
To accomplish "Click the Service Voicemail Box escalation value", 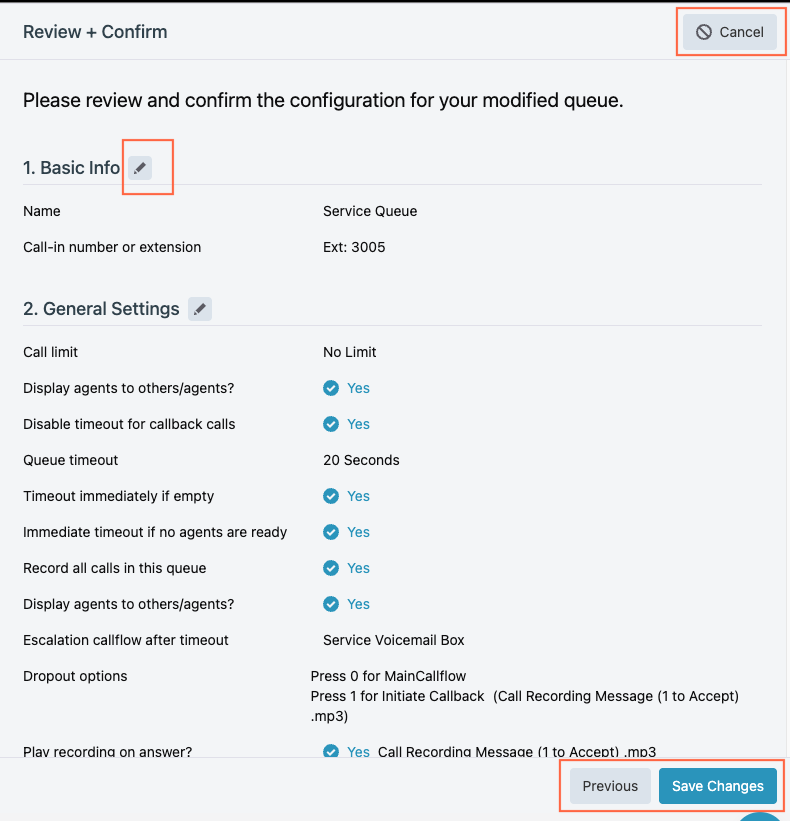I will (x=394, y=640).
